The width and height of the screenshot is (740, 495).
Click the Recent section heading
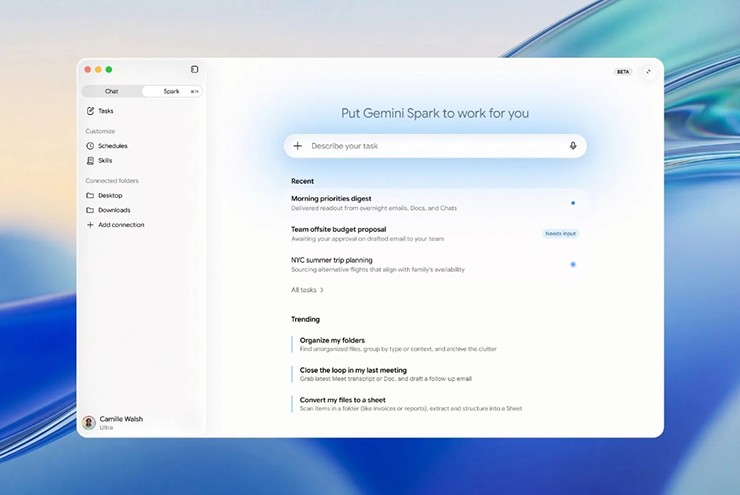[303, 181]
